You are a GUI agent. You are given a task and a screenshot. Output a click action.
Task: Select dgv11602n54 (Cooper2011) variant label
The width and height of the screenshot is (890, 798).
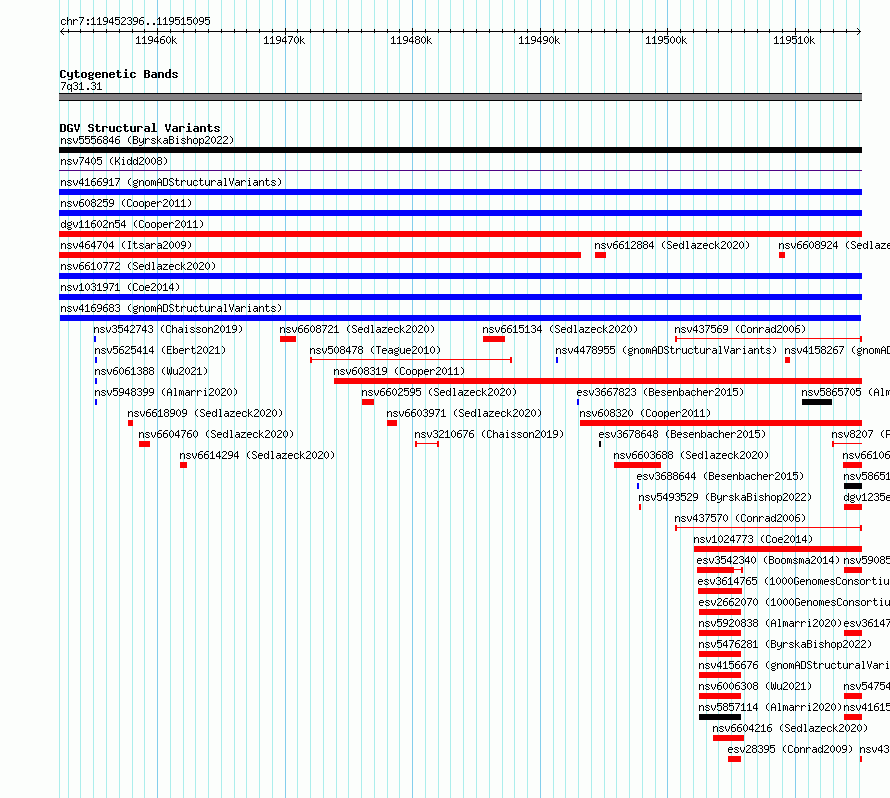tap(132, 224)
